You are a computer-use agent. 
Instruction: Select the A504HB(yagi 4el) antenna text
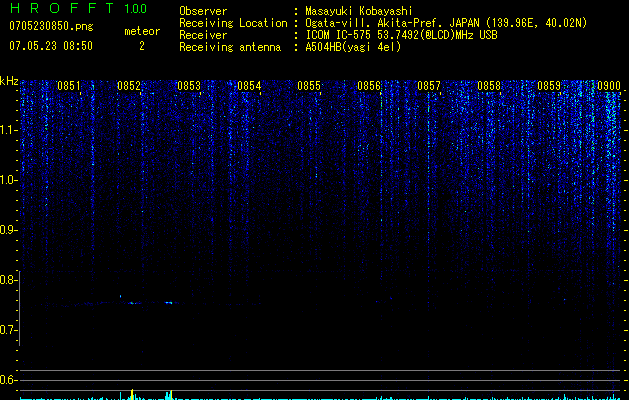[x=353, y=47]
